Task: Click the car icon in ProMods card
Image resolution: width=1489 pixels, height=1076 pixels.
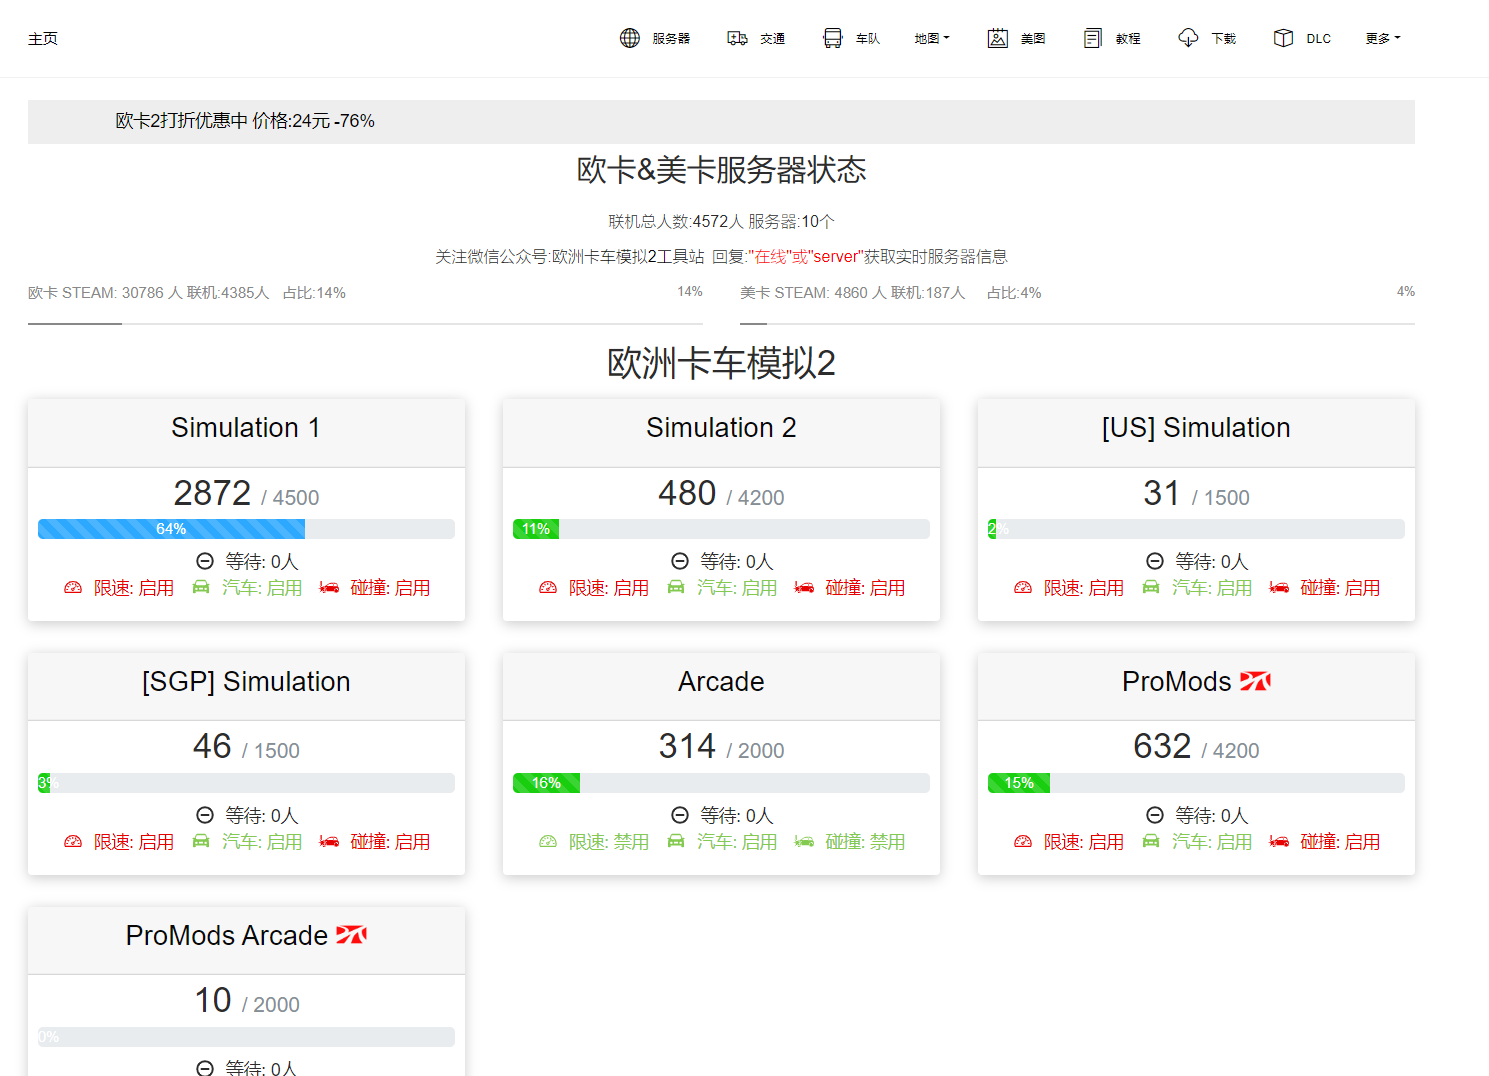Action: pos(1151,841)
